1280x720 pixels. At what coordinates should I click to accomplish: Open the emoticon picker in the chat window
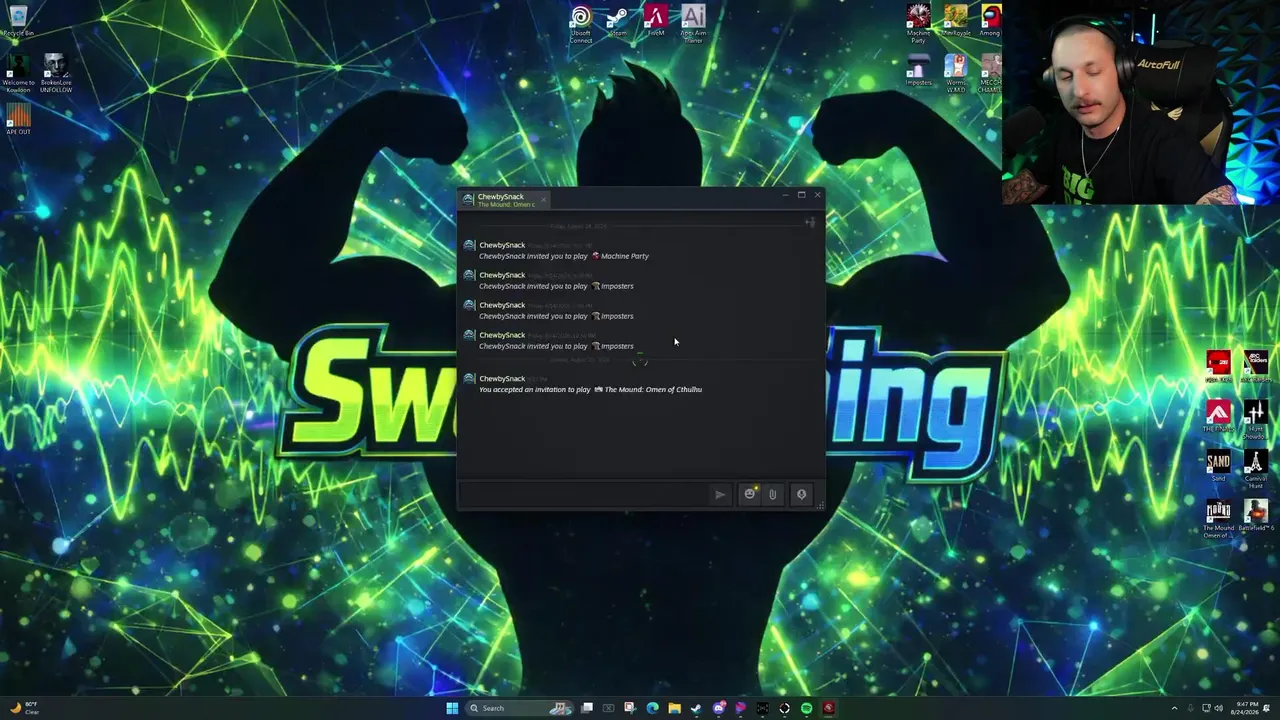[749, 494]
